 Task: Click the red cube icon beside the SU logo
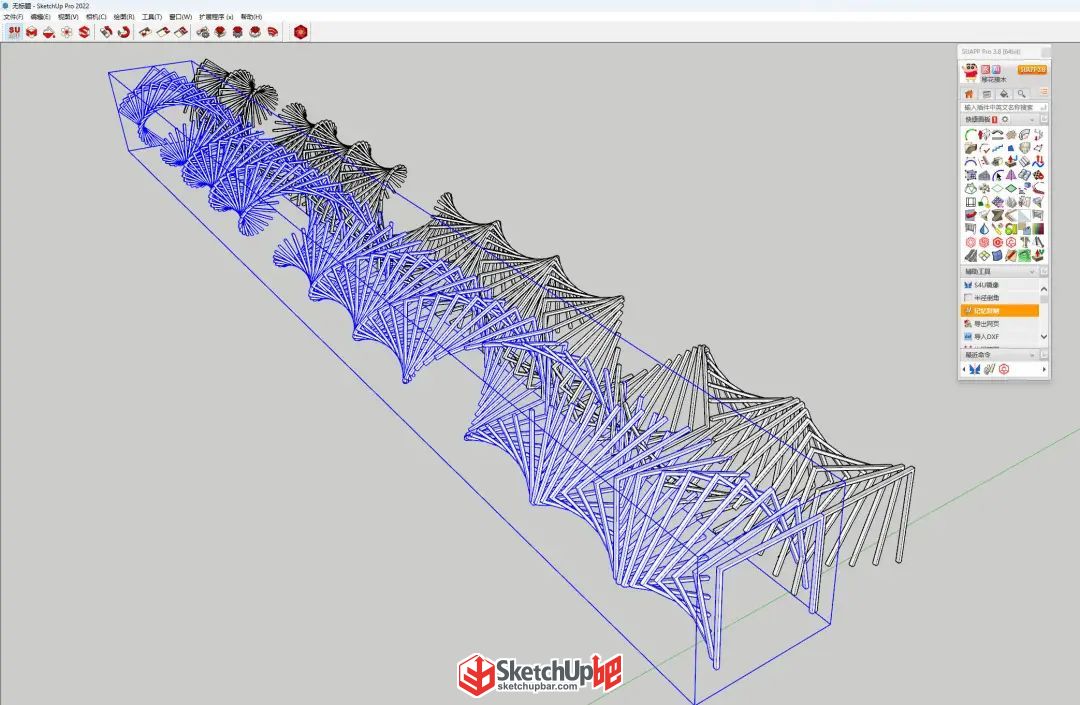click(x=32, y=32)
